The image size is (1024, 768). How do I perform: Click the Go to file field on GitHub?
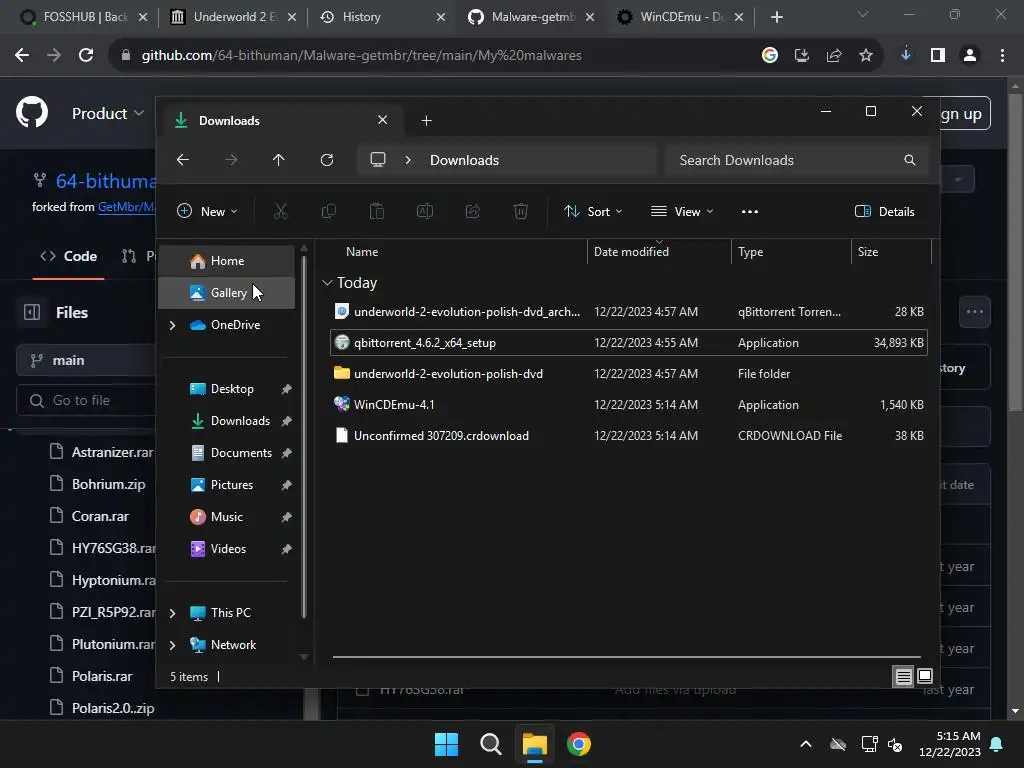(86, 400)
